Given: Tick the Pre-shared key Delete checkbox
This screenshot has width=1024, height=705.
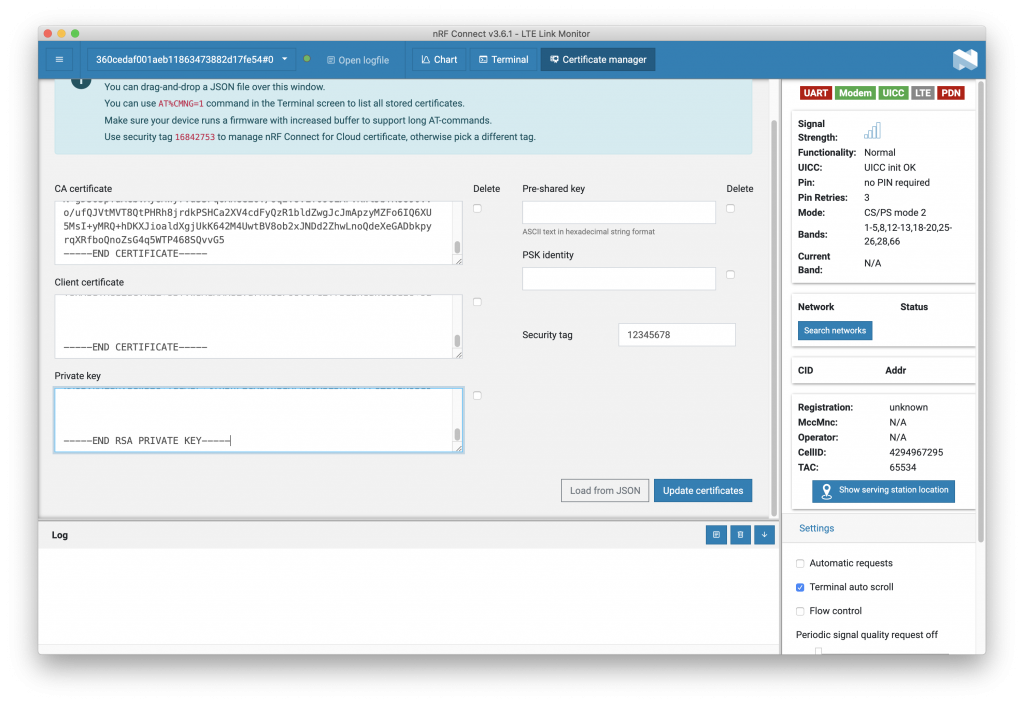Looking at the screenshot, I should click(x=730, y=208).
